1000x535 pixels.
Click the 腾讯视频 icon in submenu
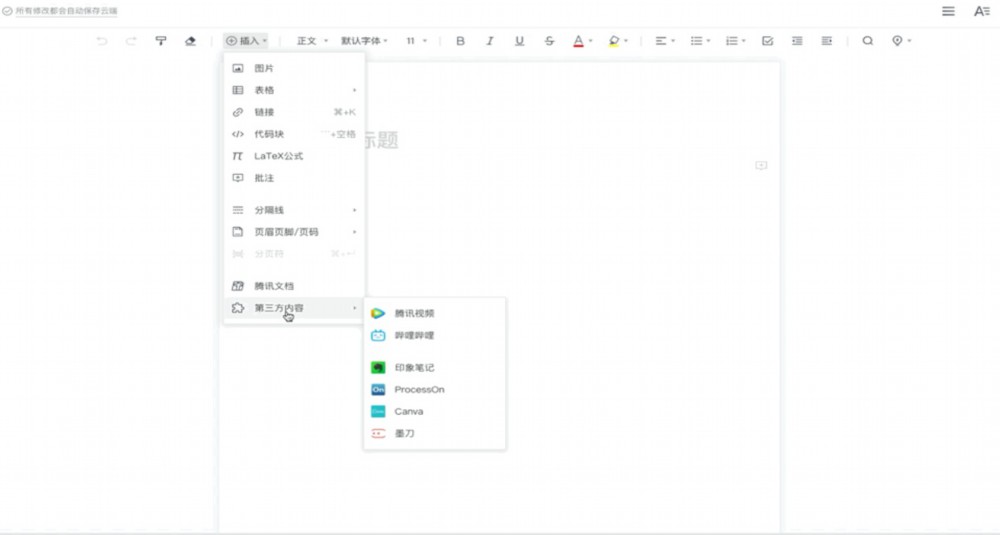(378, 313)
